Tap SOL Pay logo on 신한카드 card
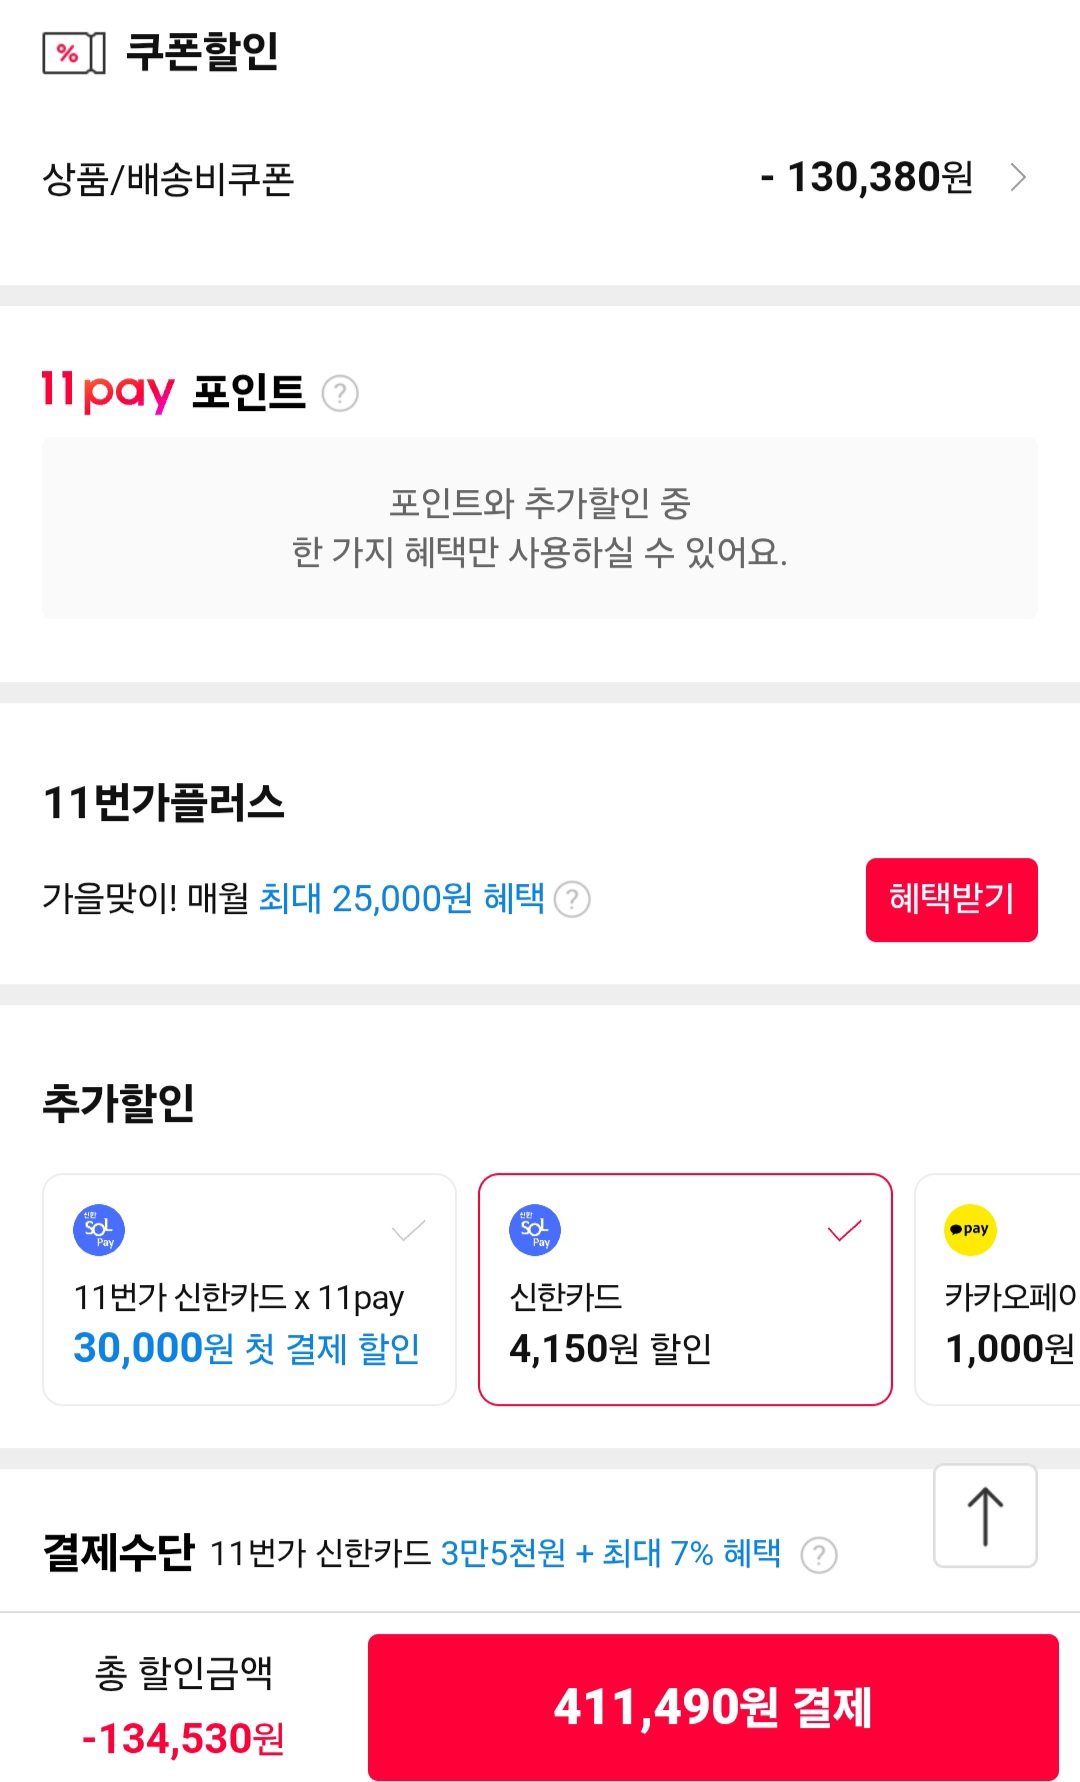This screenshot has width=1080, height=1782. (535, 1230)
